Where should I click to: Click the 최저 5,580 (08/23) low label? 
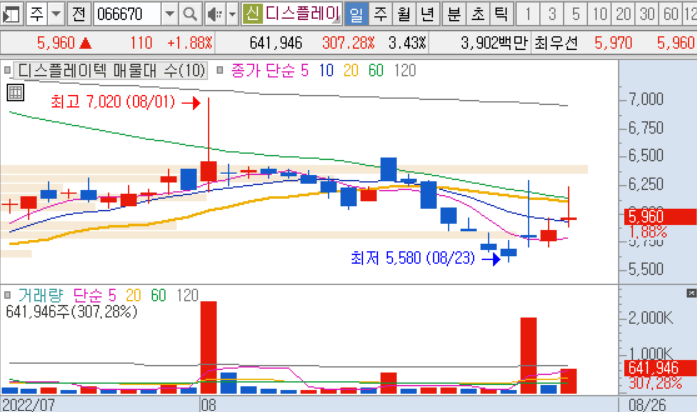(413, 258)
